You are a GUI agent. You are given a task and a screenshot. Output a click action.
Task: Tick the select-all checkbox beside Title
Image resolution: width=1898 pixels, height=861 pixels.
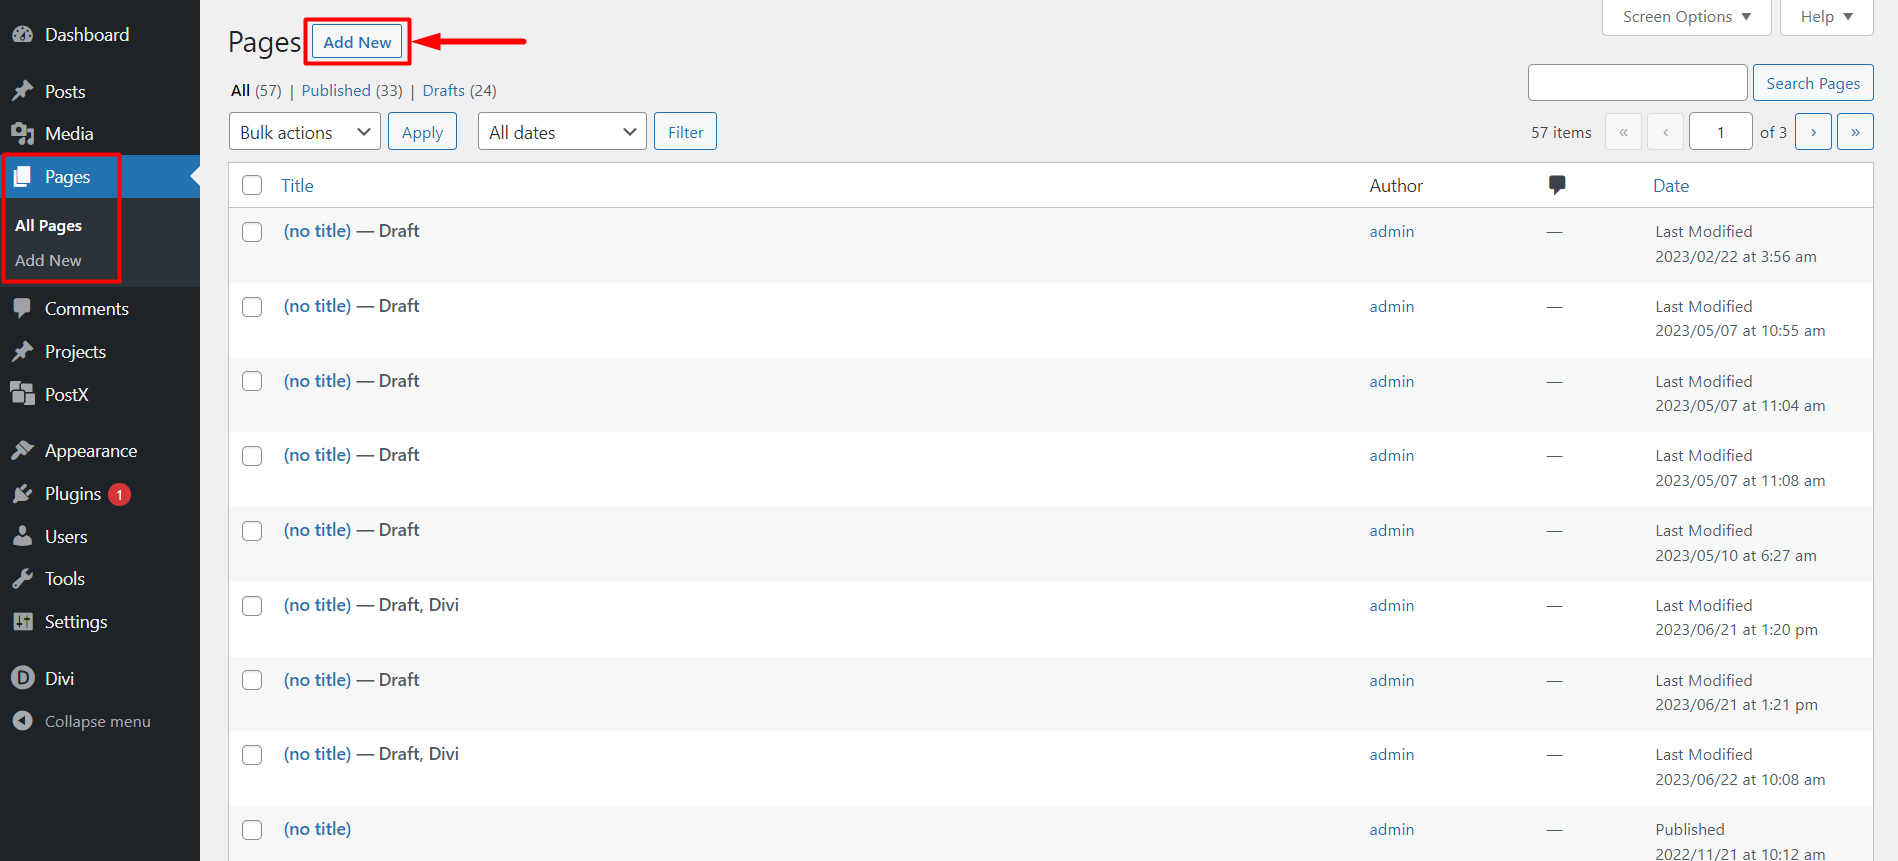pyautogui.click(x=252, y=186)
